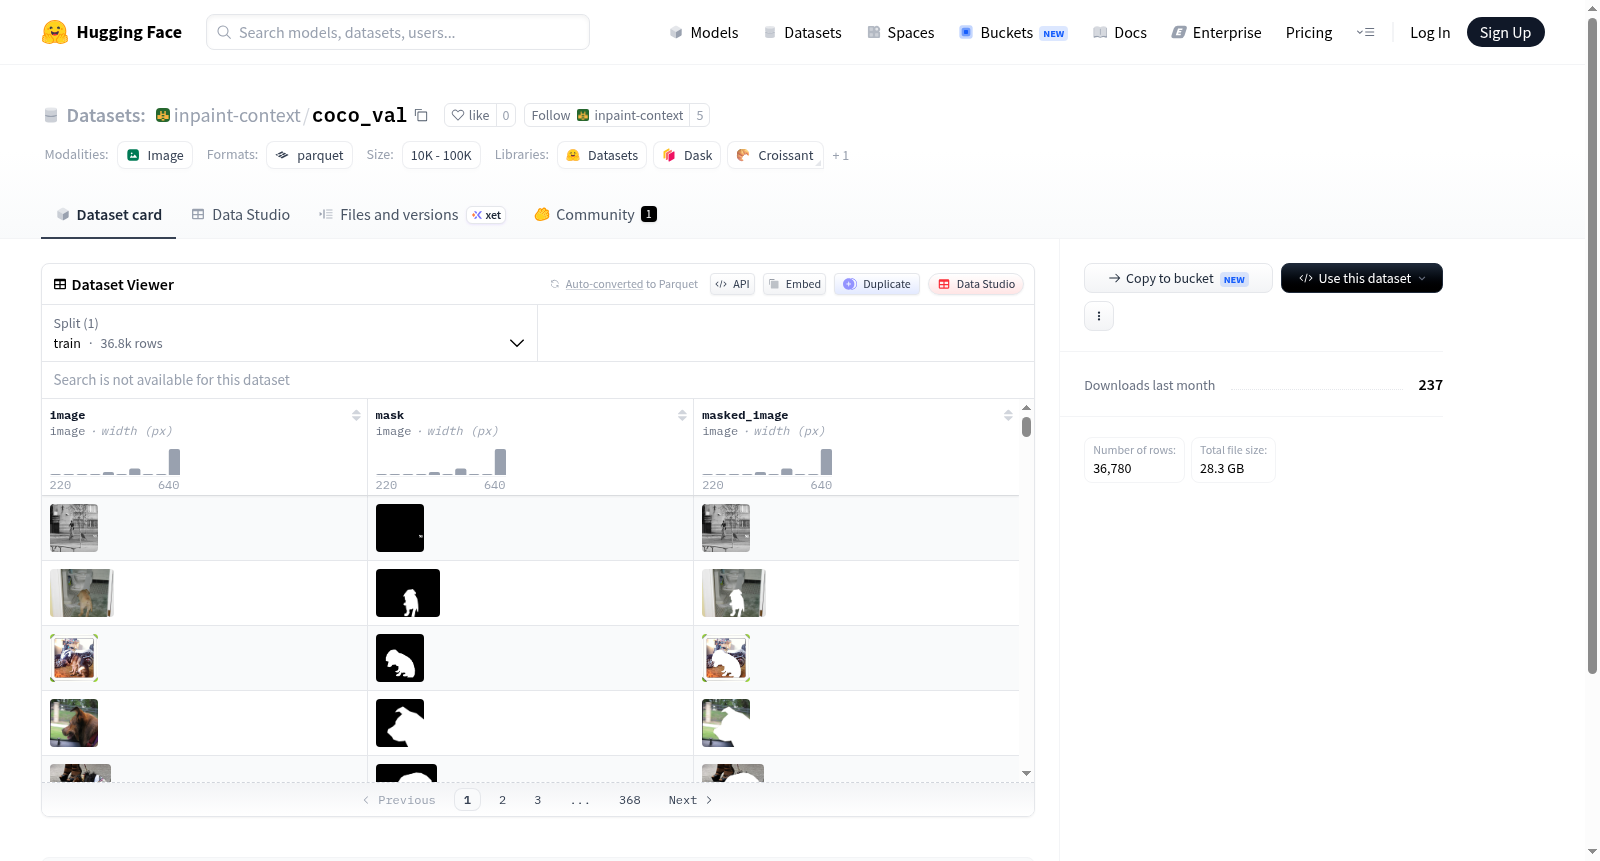Select the Dask library tag
Viewport: 1600px width, 861px height.
click(x=687, y=155)
